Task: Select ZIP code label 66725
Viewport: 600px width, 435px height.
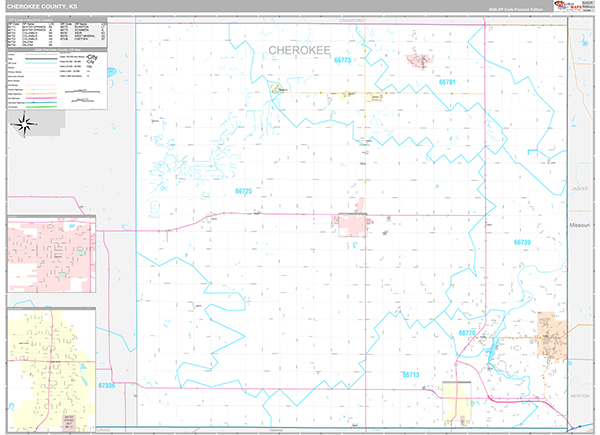Action: click(x=243, y=191)
